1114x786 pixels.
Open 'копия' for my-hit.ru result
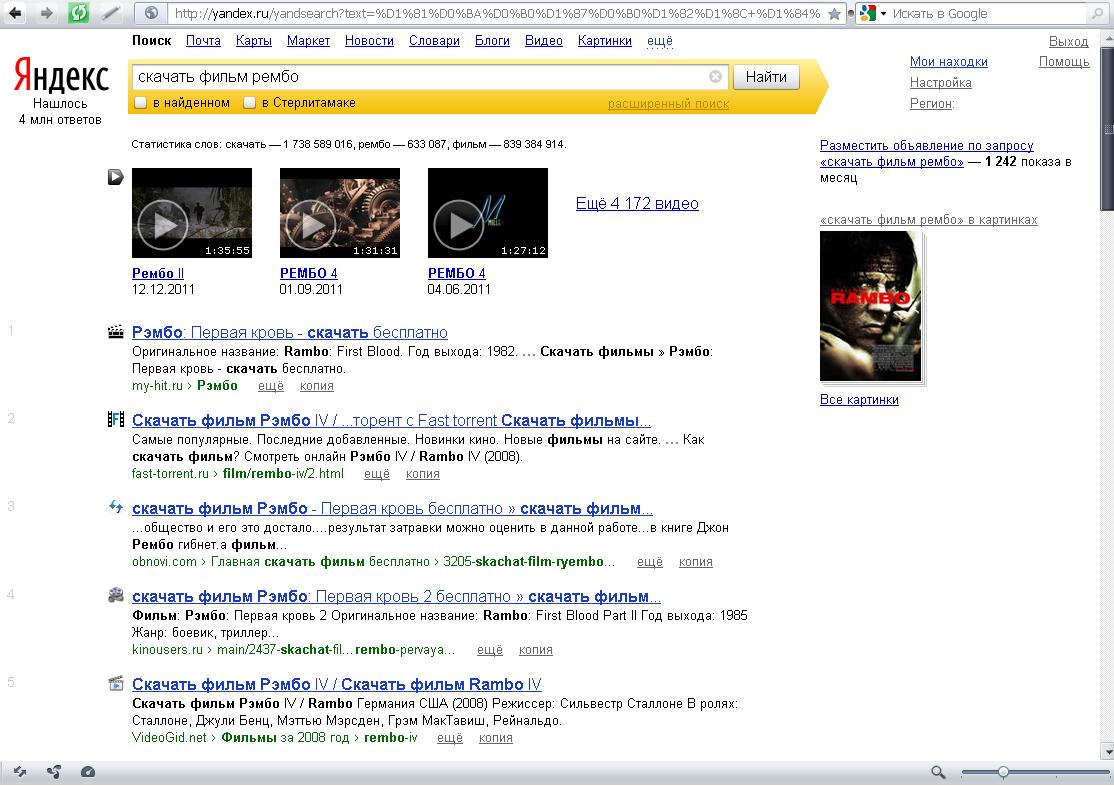coord(317,386)
